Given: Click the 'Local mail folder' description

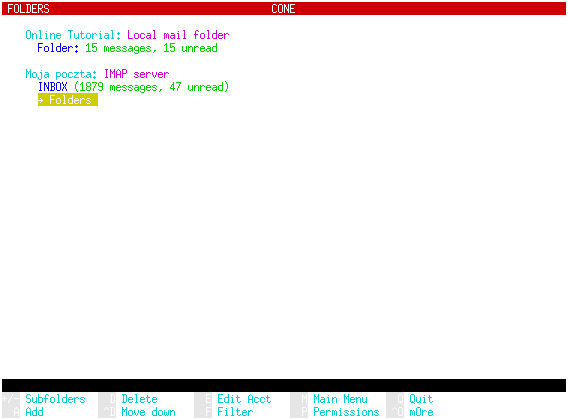Looking at the screenshot, I should 178,35.
